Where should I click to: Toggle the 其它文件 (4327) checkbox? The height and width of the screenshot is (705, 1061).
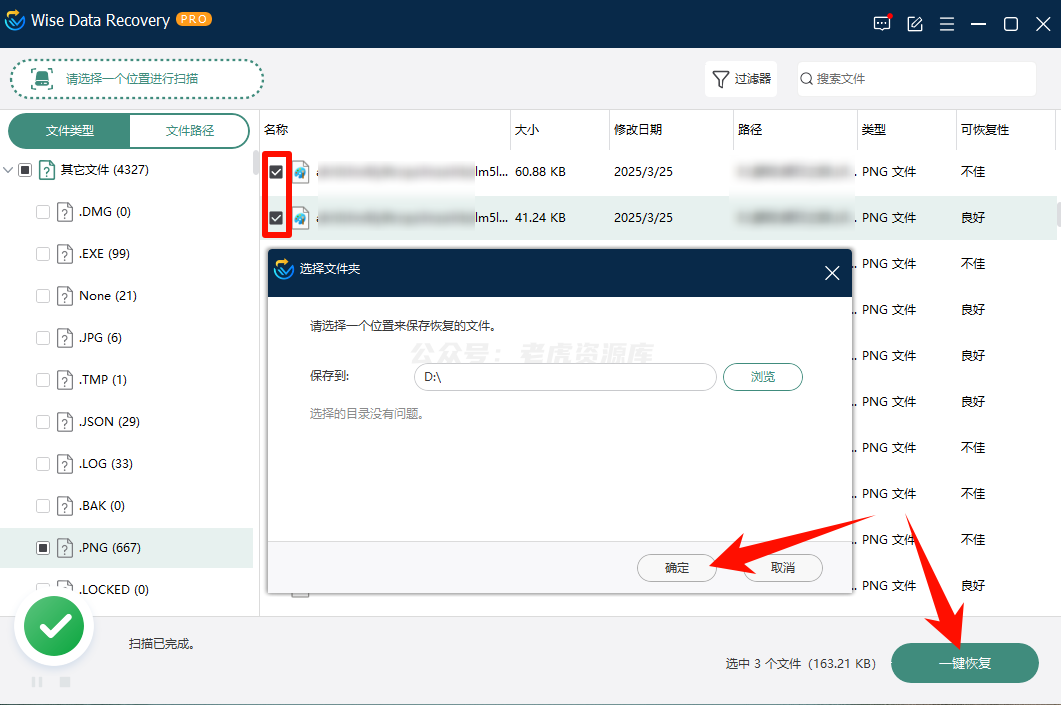[25, 170]
